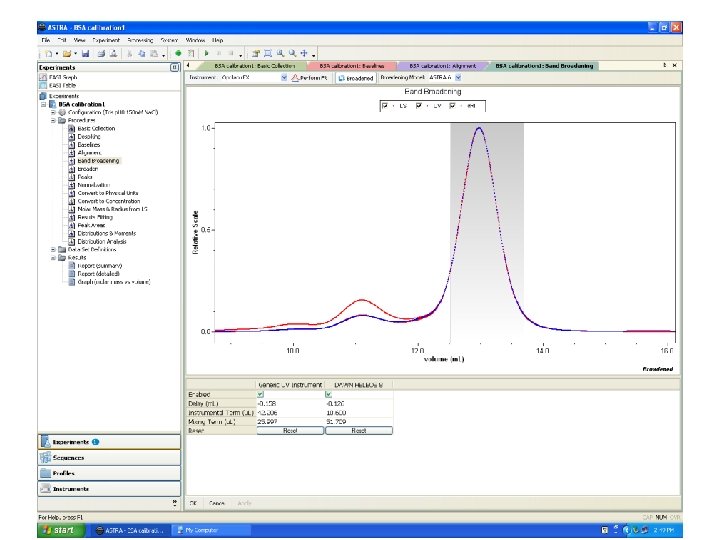The height and width of the screenshot is (540, 720).
Task: Collapse the Procedures folder node
Action: [53, 120]
